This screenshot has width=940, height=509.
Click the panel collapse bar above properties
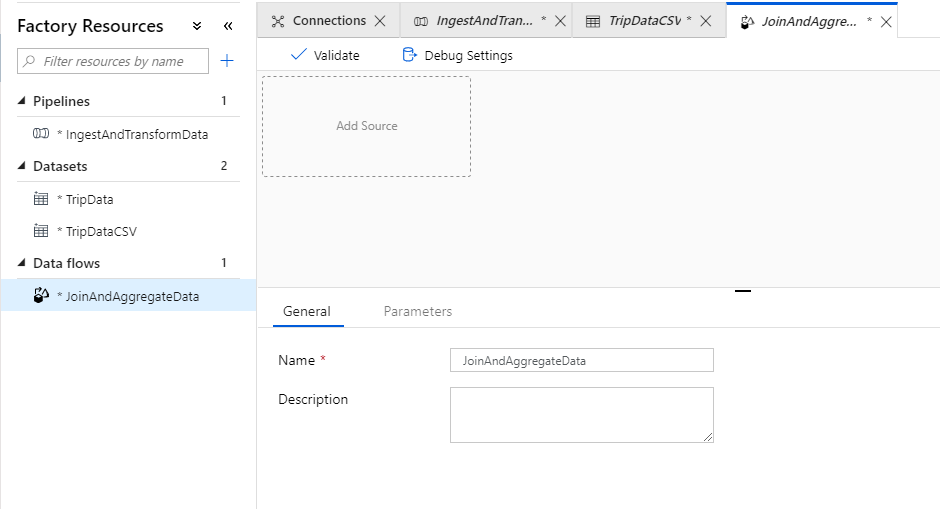coord(743,291)
